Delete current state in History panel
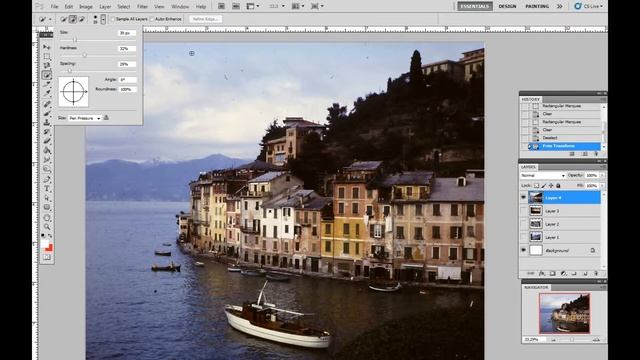 [x=596, y=154]
